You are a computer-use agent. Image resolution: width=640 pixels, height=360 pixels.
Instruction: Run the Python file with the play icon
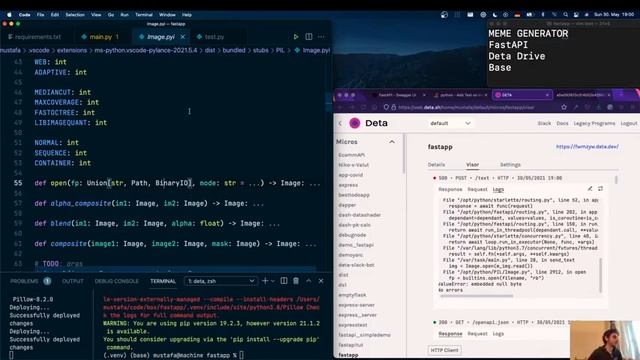click(296, 37)
